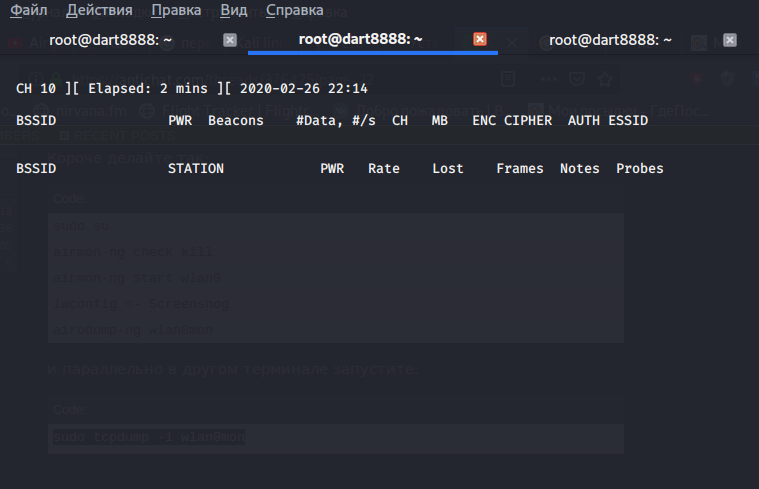
Task: Click the Beacons column header text
Action: 236,121
